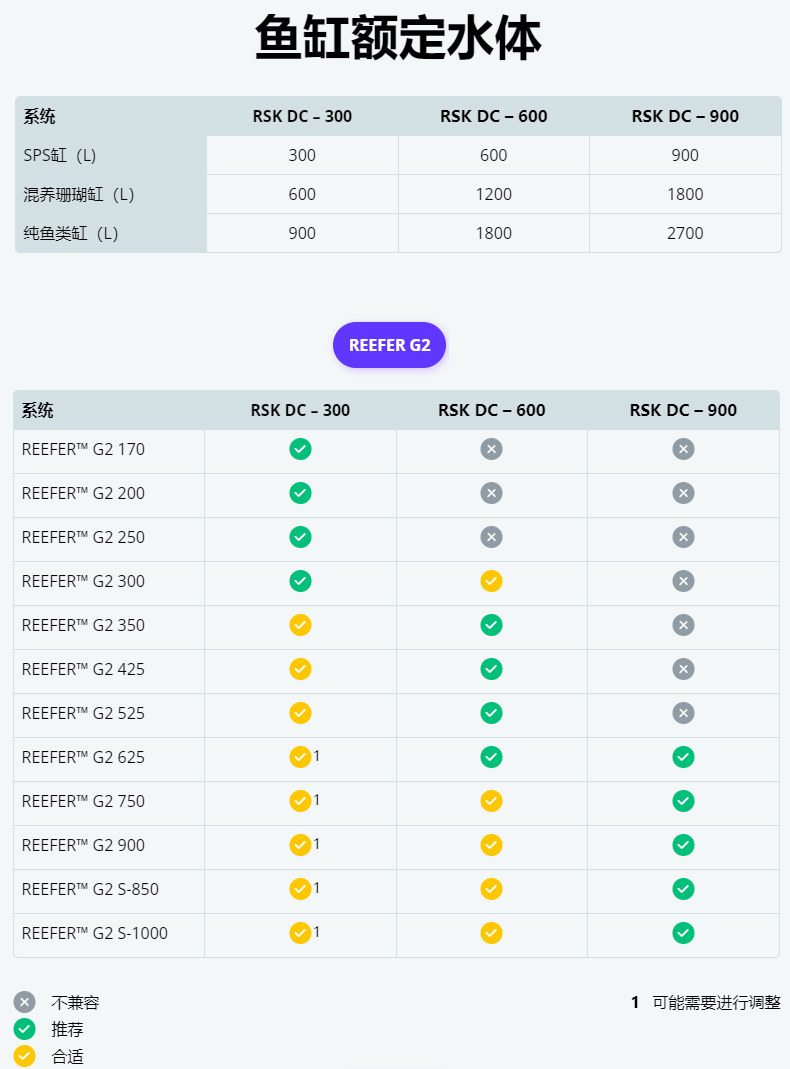This screenshot has height=1069, width=790.
Task: Click the REEFER™ G2 170 row label
Action: [83, 449]
